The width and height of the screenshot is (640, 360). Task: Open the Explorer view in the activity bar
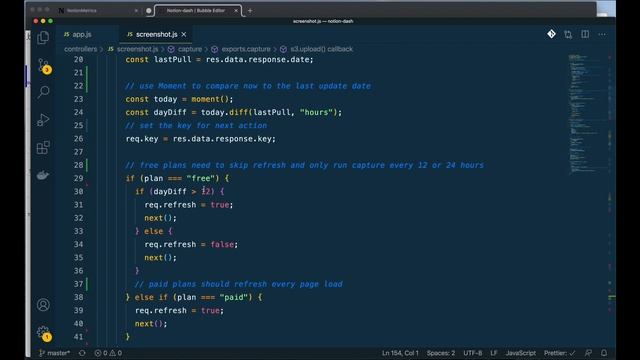[x=43, y=38]
